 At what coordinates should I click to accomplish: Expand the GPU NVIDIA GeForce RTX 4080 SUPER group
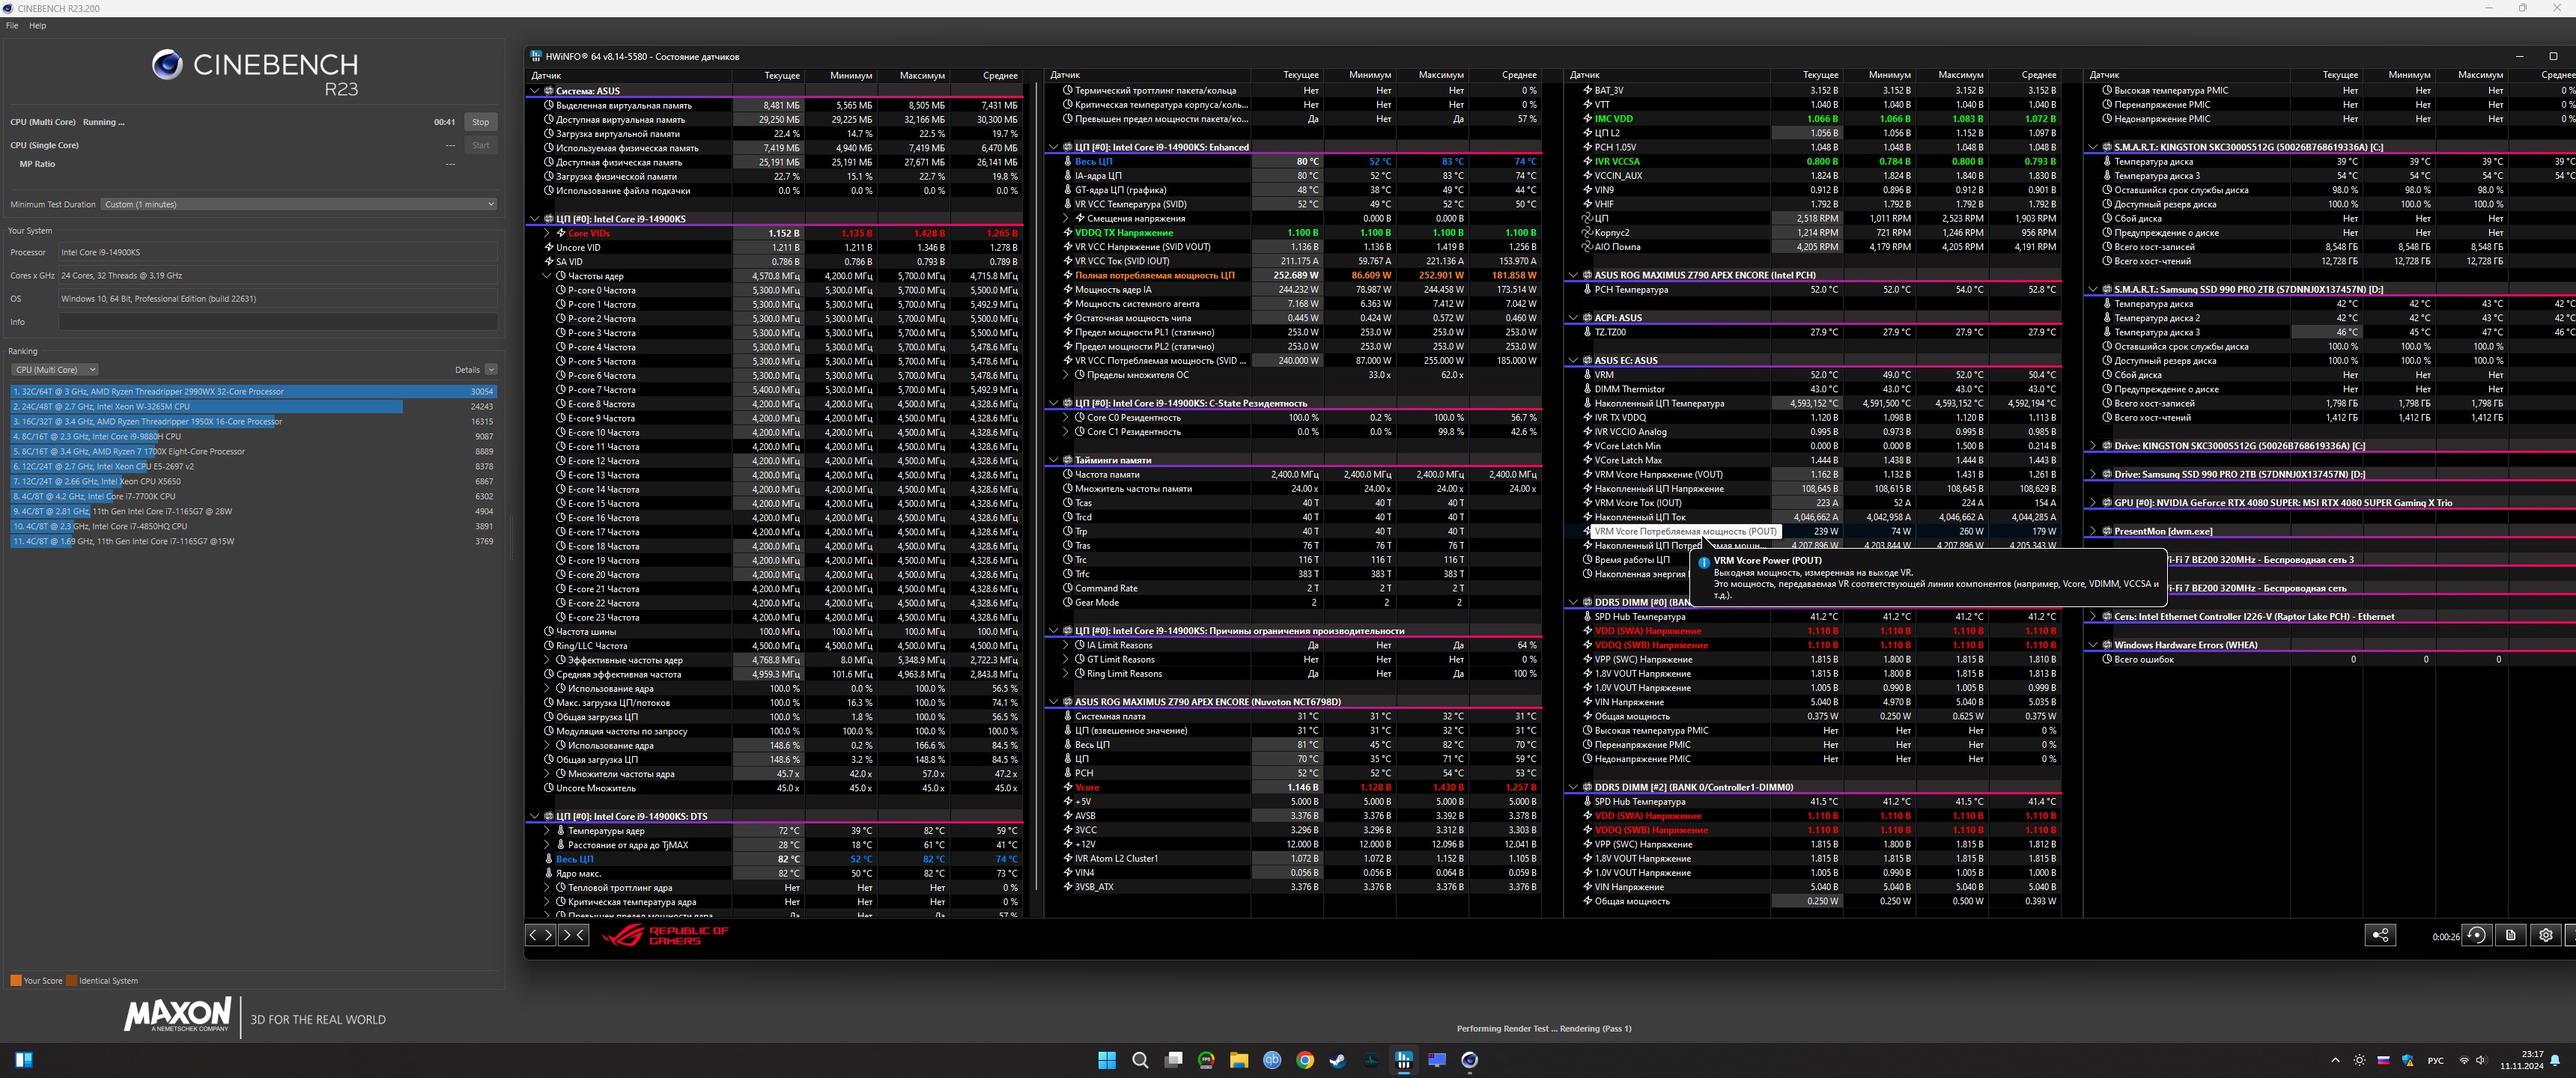(x=2093, y=503)
